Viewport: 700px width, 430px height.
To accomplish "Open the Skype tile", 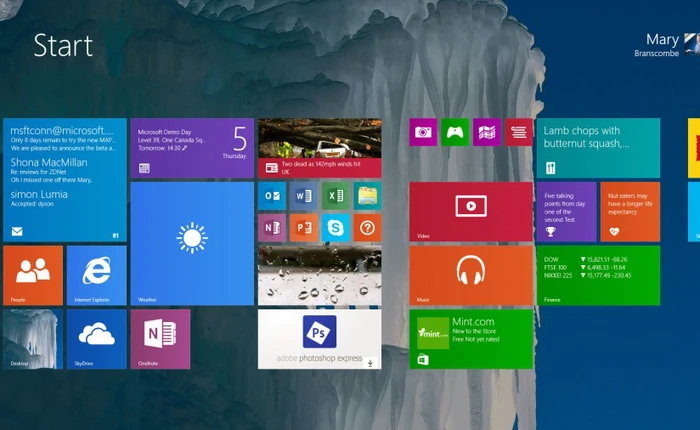I will (x=336, y=228).
